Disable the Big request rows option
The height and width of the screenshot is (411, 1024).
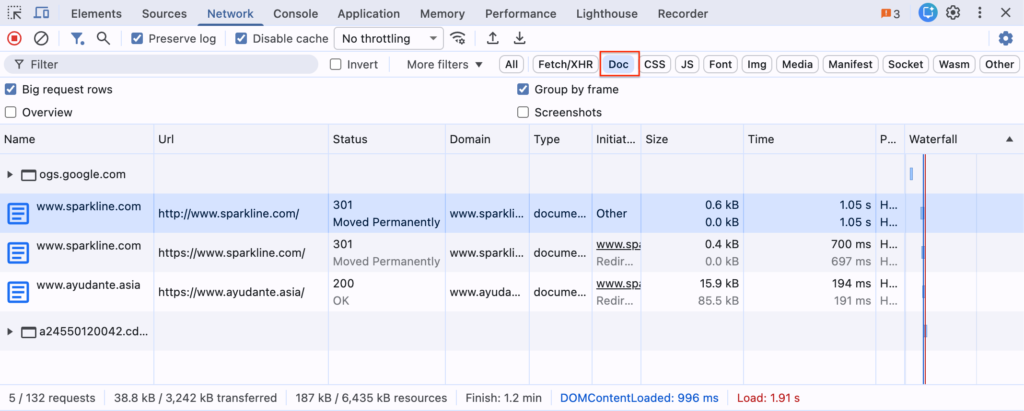click(12, 89)
